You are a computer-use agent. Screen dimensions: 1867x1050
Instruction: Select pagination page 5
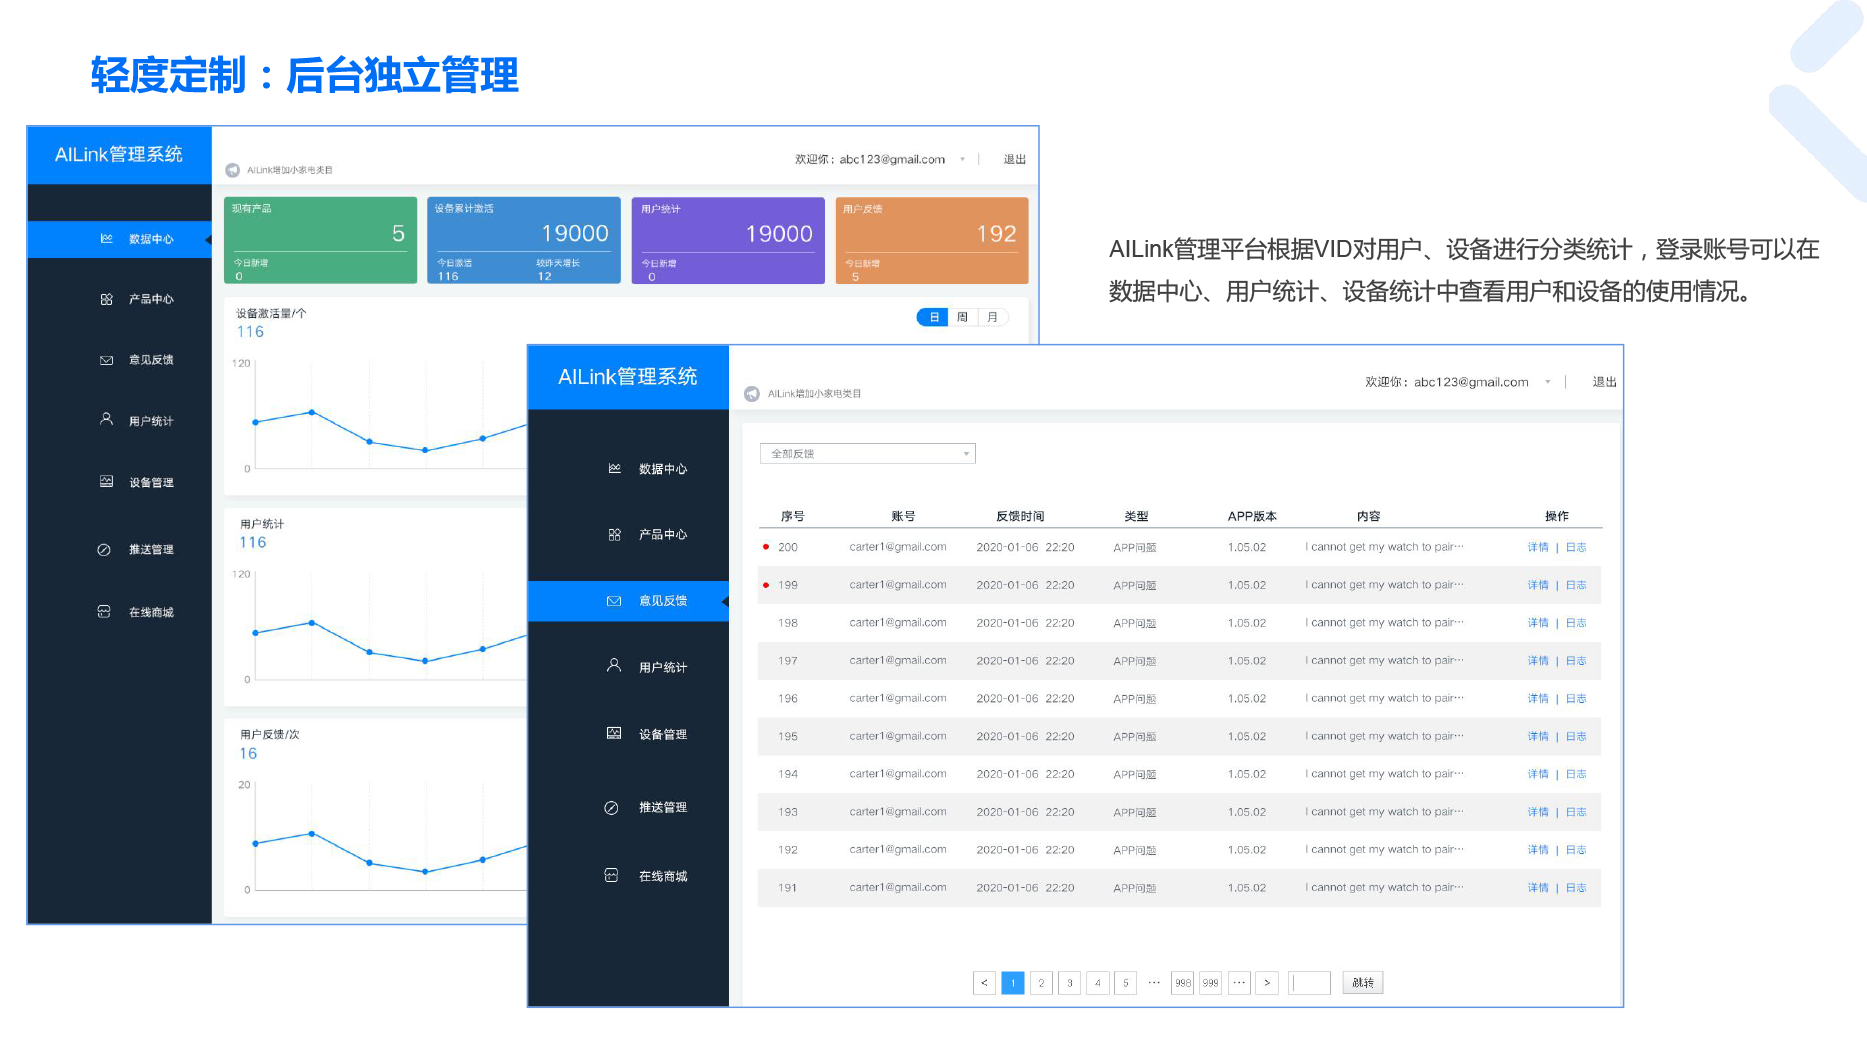(1125, 983)
